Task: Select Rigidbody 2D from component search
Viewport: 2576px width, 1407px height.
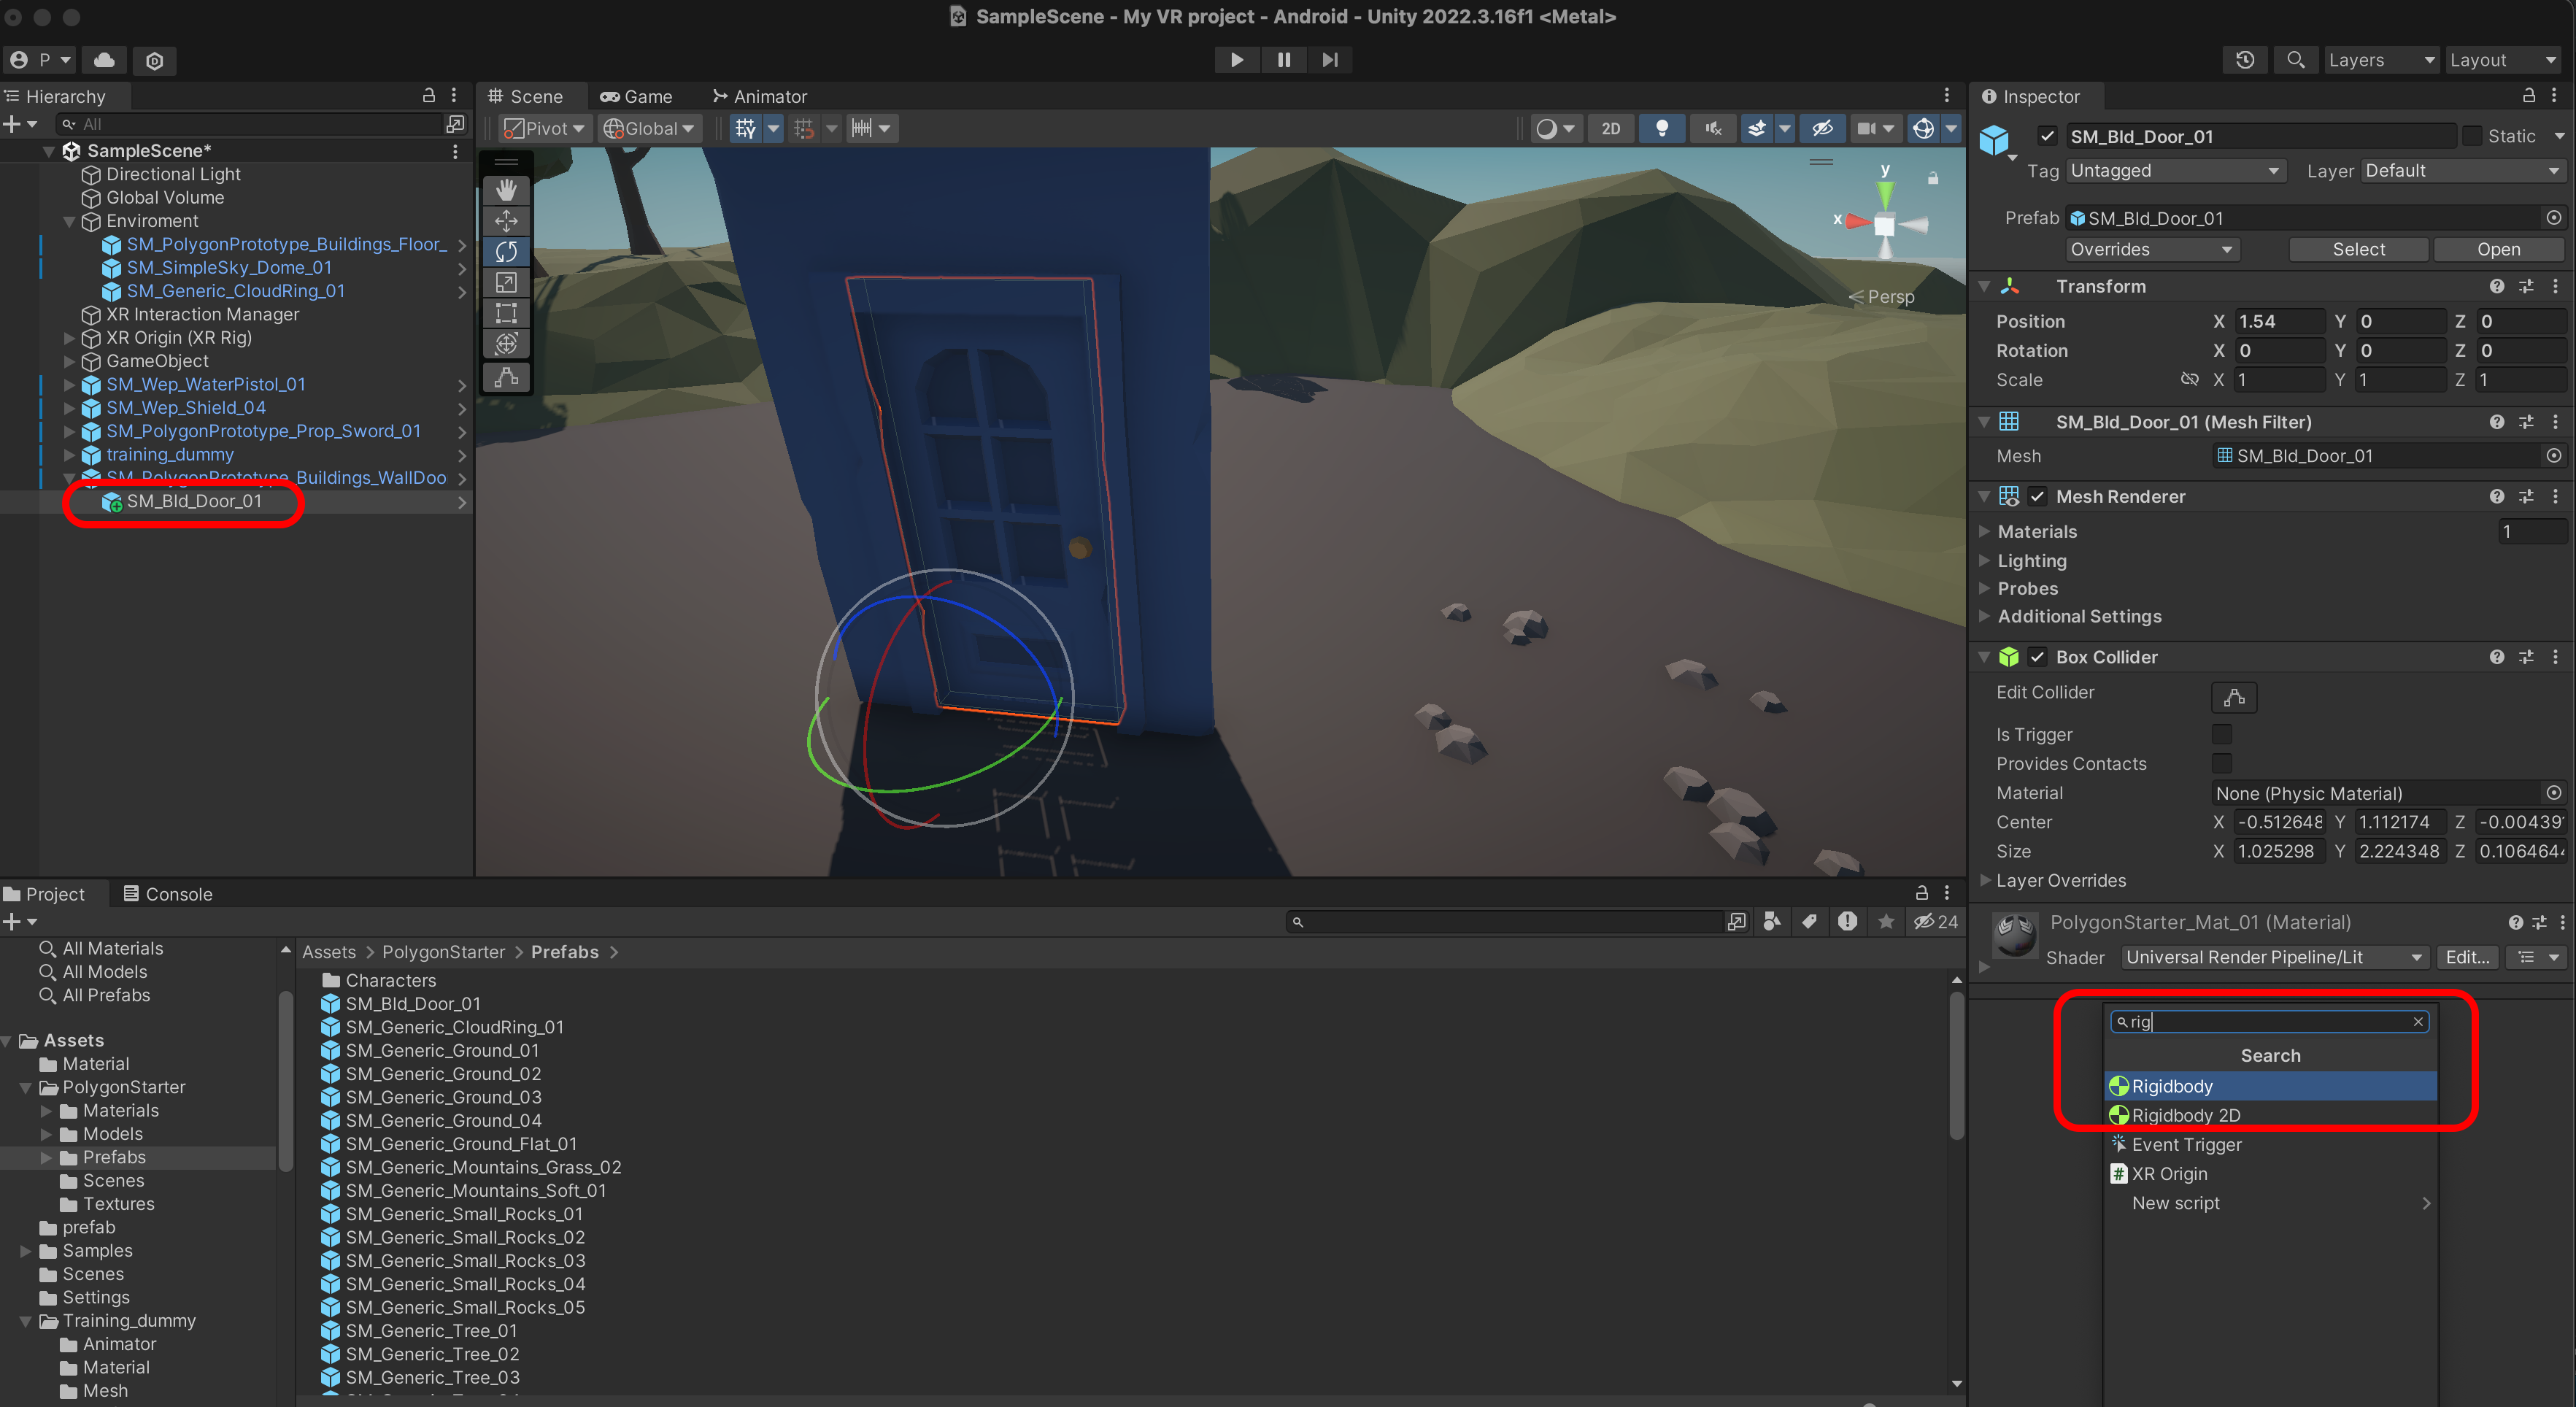Action: [x=2185, y=1115]
